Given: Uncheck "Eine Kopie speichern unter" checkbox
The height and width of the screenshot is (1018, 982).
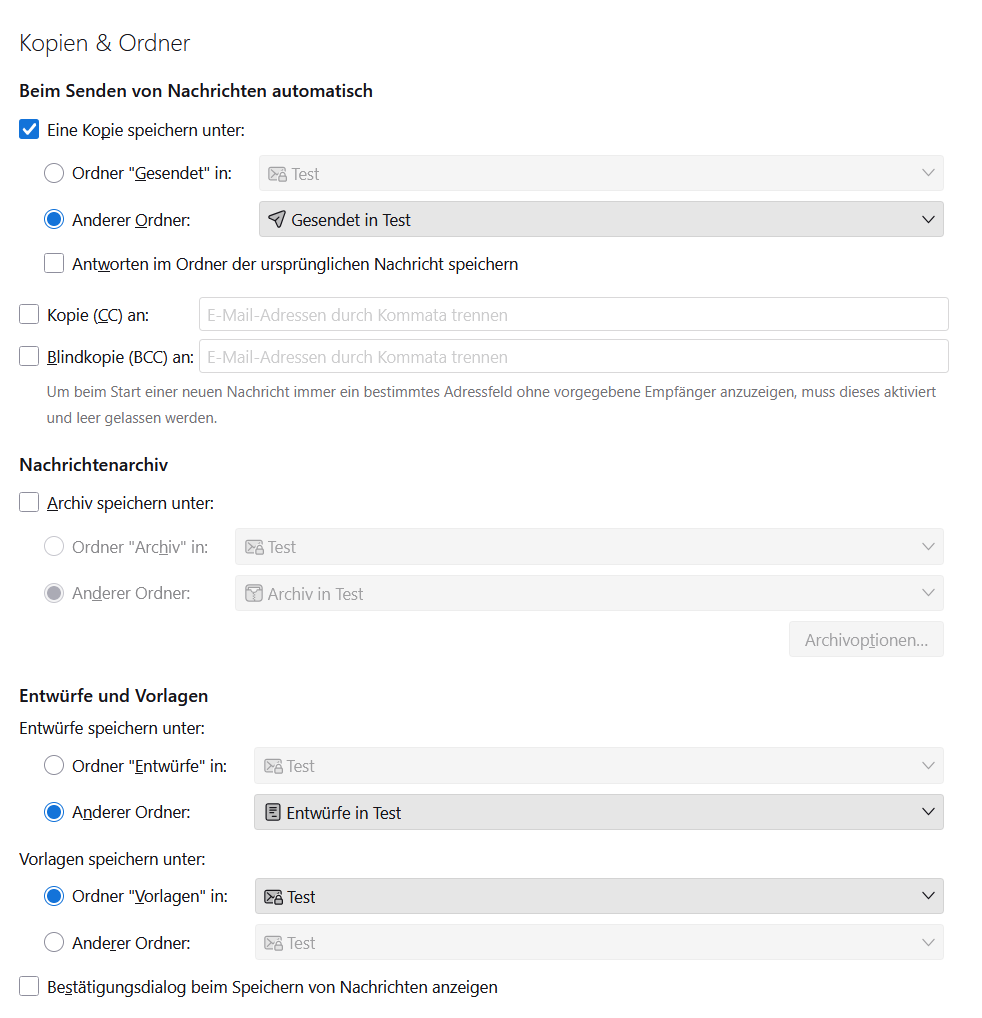Looking at the screenshot, I should coord(29,129).
